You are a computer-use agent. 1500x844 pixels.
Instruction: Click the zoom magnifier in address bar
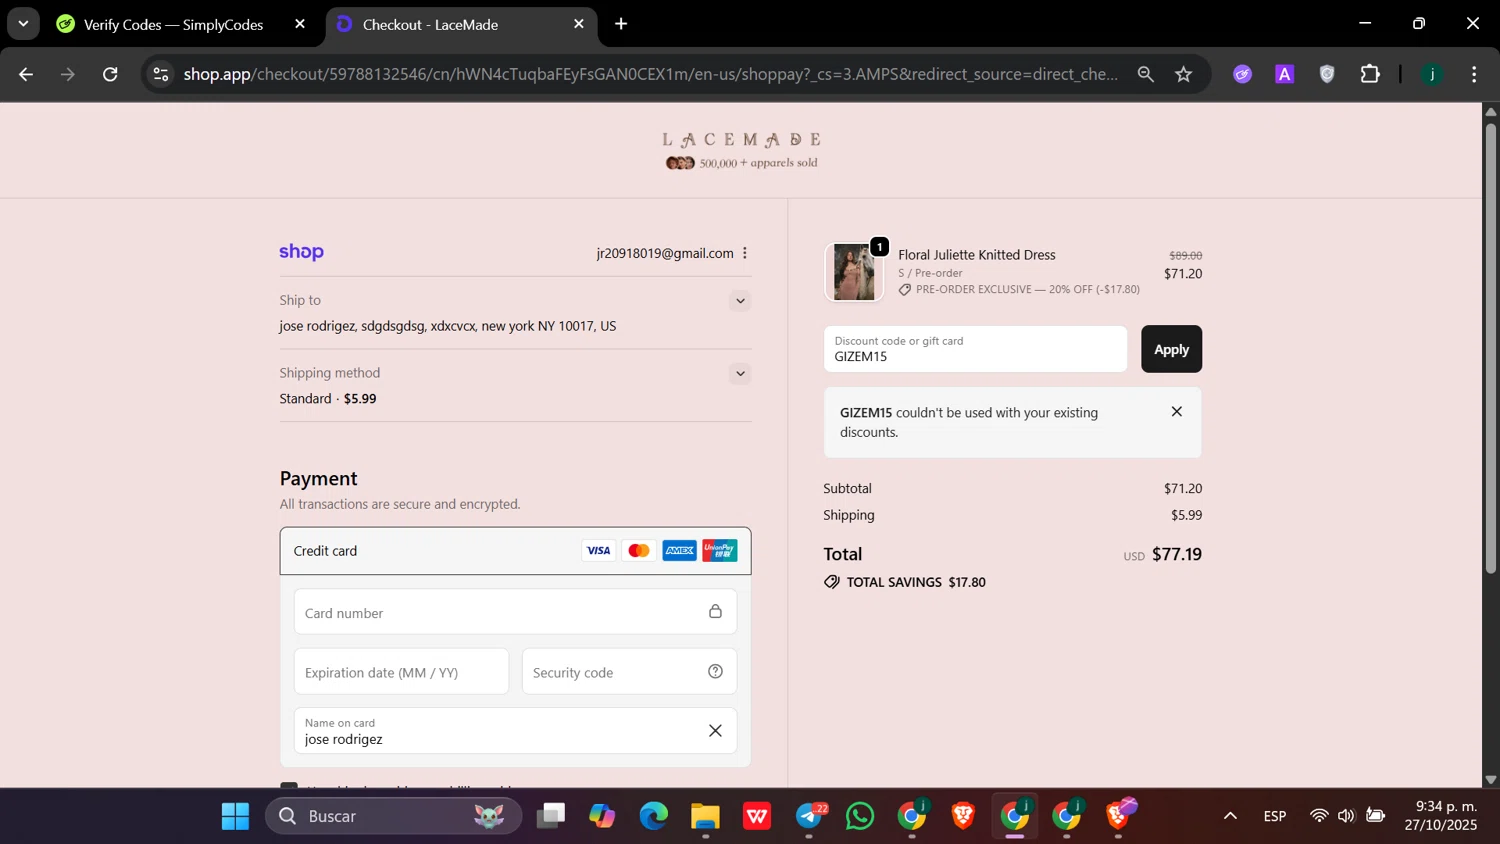1145,74
